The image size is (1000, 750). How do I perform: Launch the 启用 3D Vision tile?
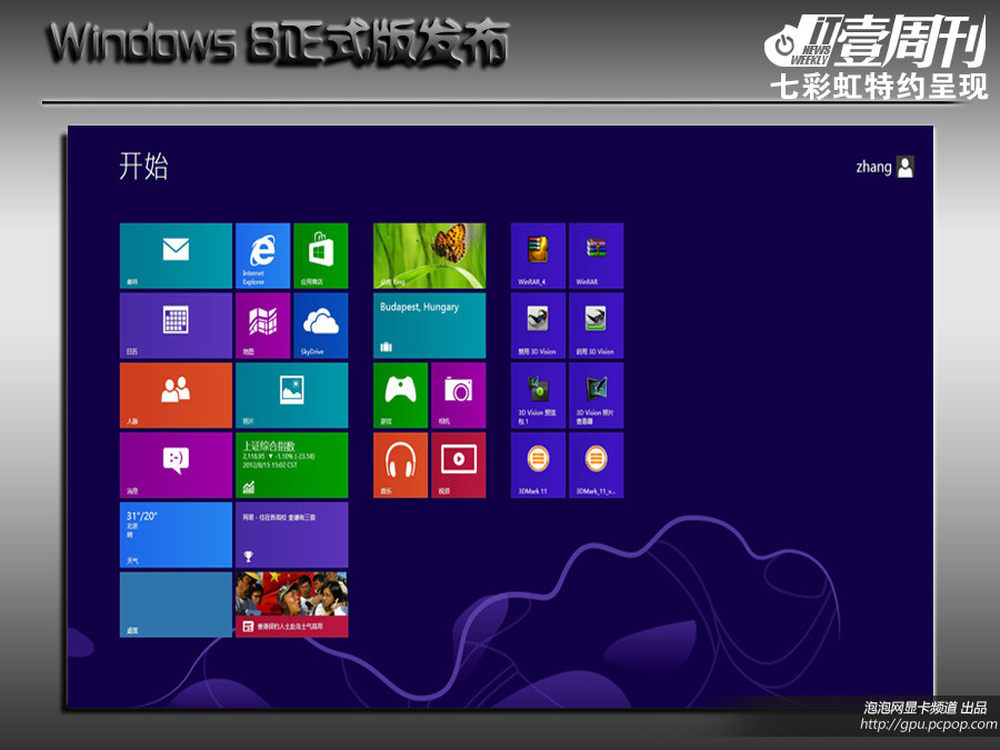(x=596, y=326)
